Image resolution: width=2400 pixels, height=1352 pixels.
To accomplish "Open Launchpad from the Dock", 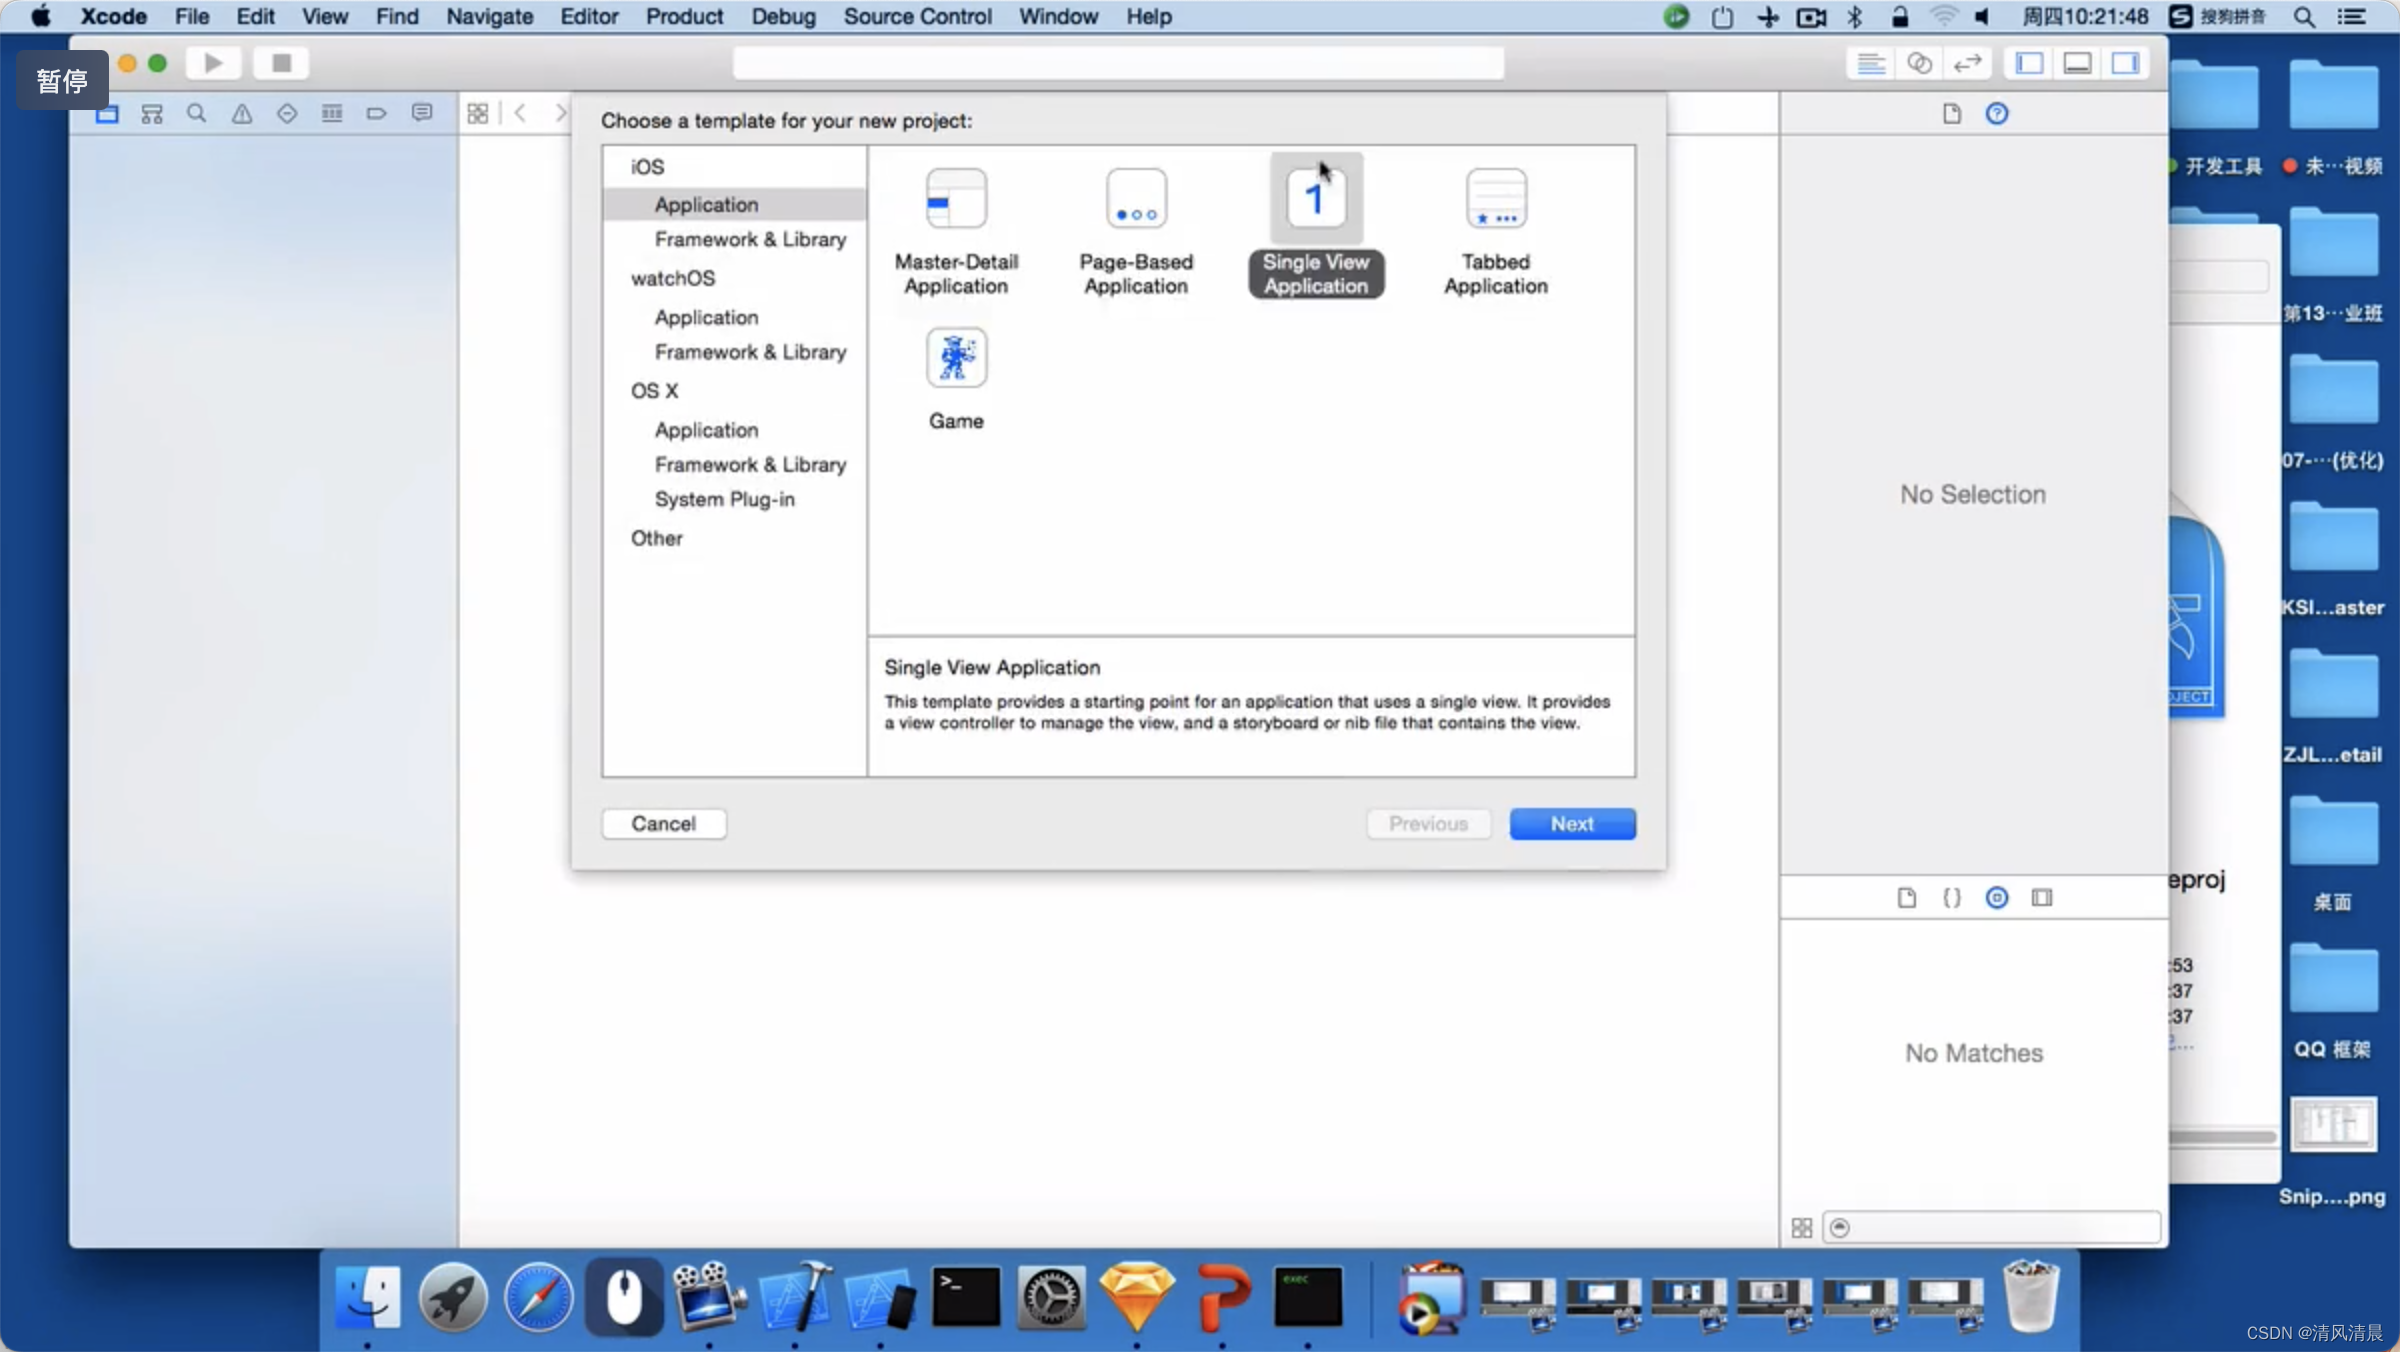I will (x=453, y=1296).
